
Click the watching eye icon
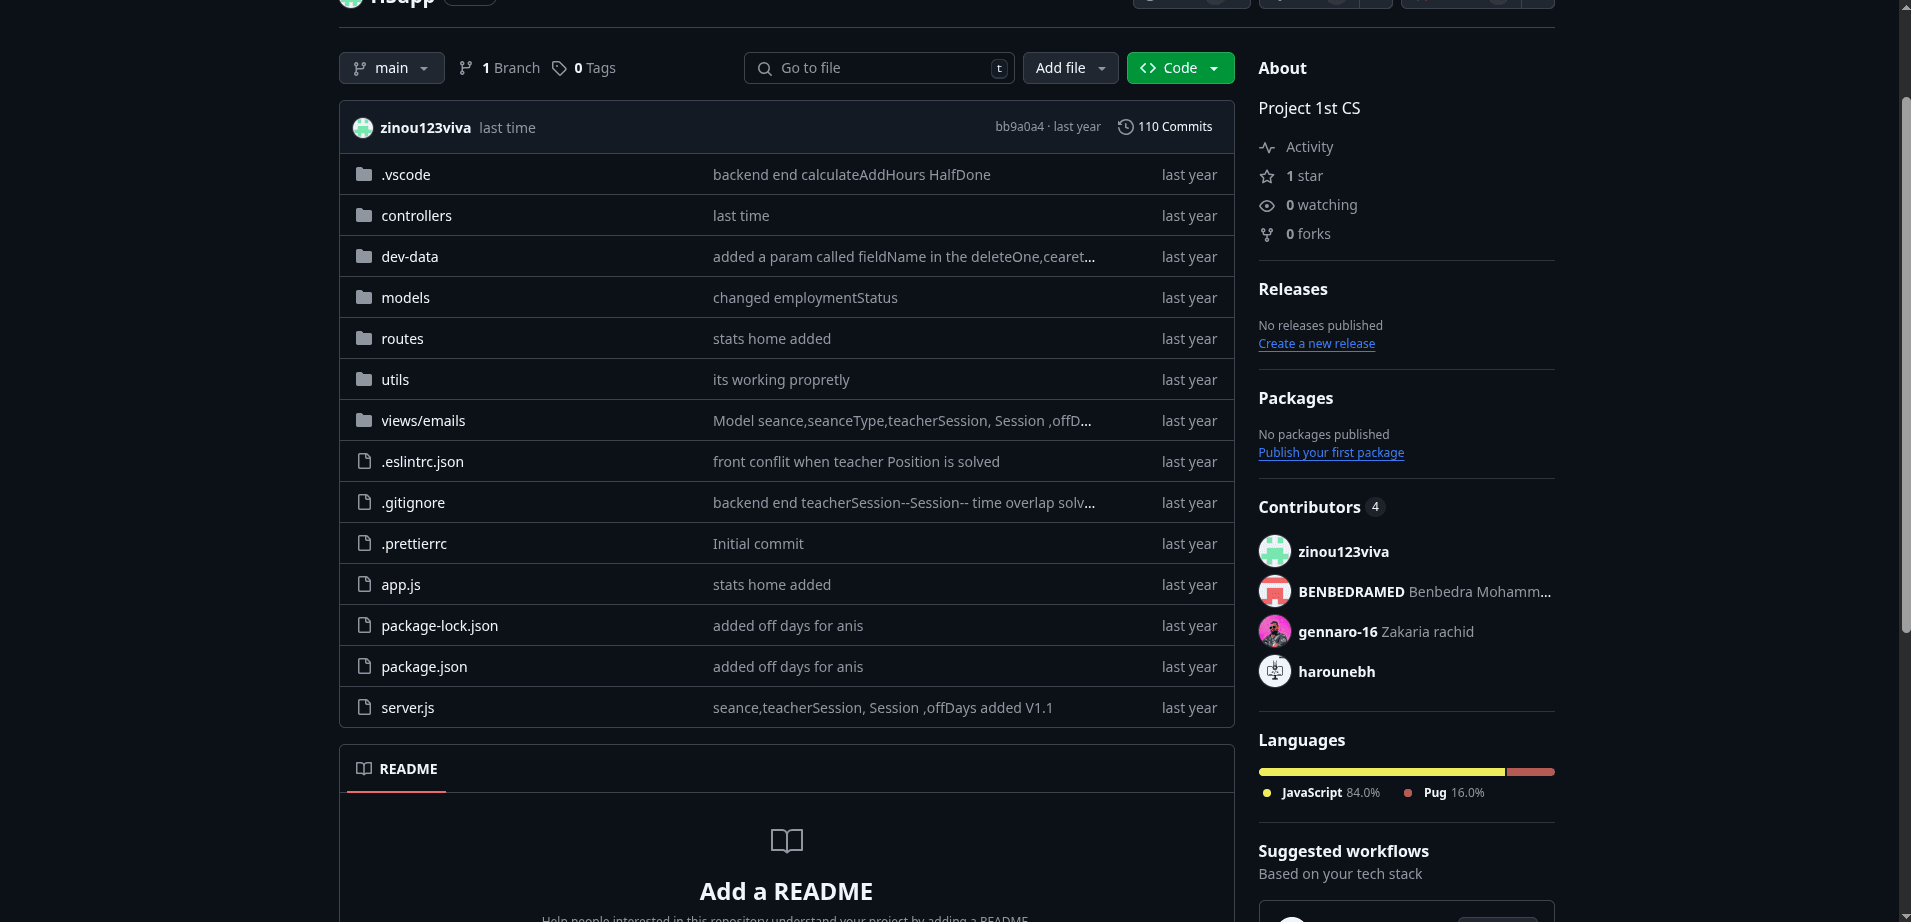click(x=1267, y=205)
